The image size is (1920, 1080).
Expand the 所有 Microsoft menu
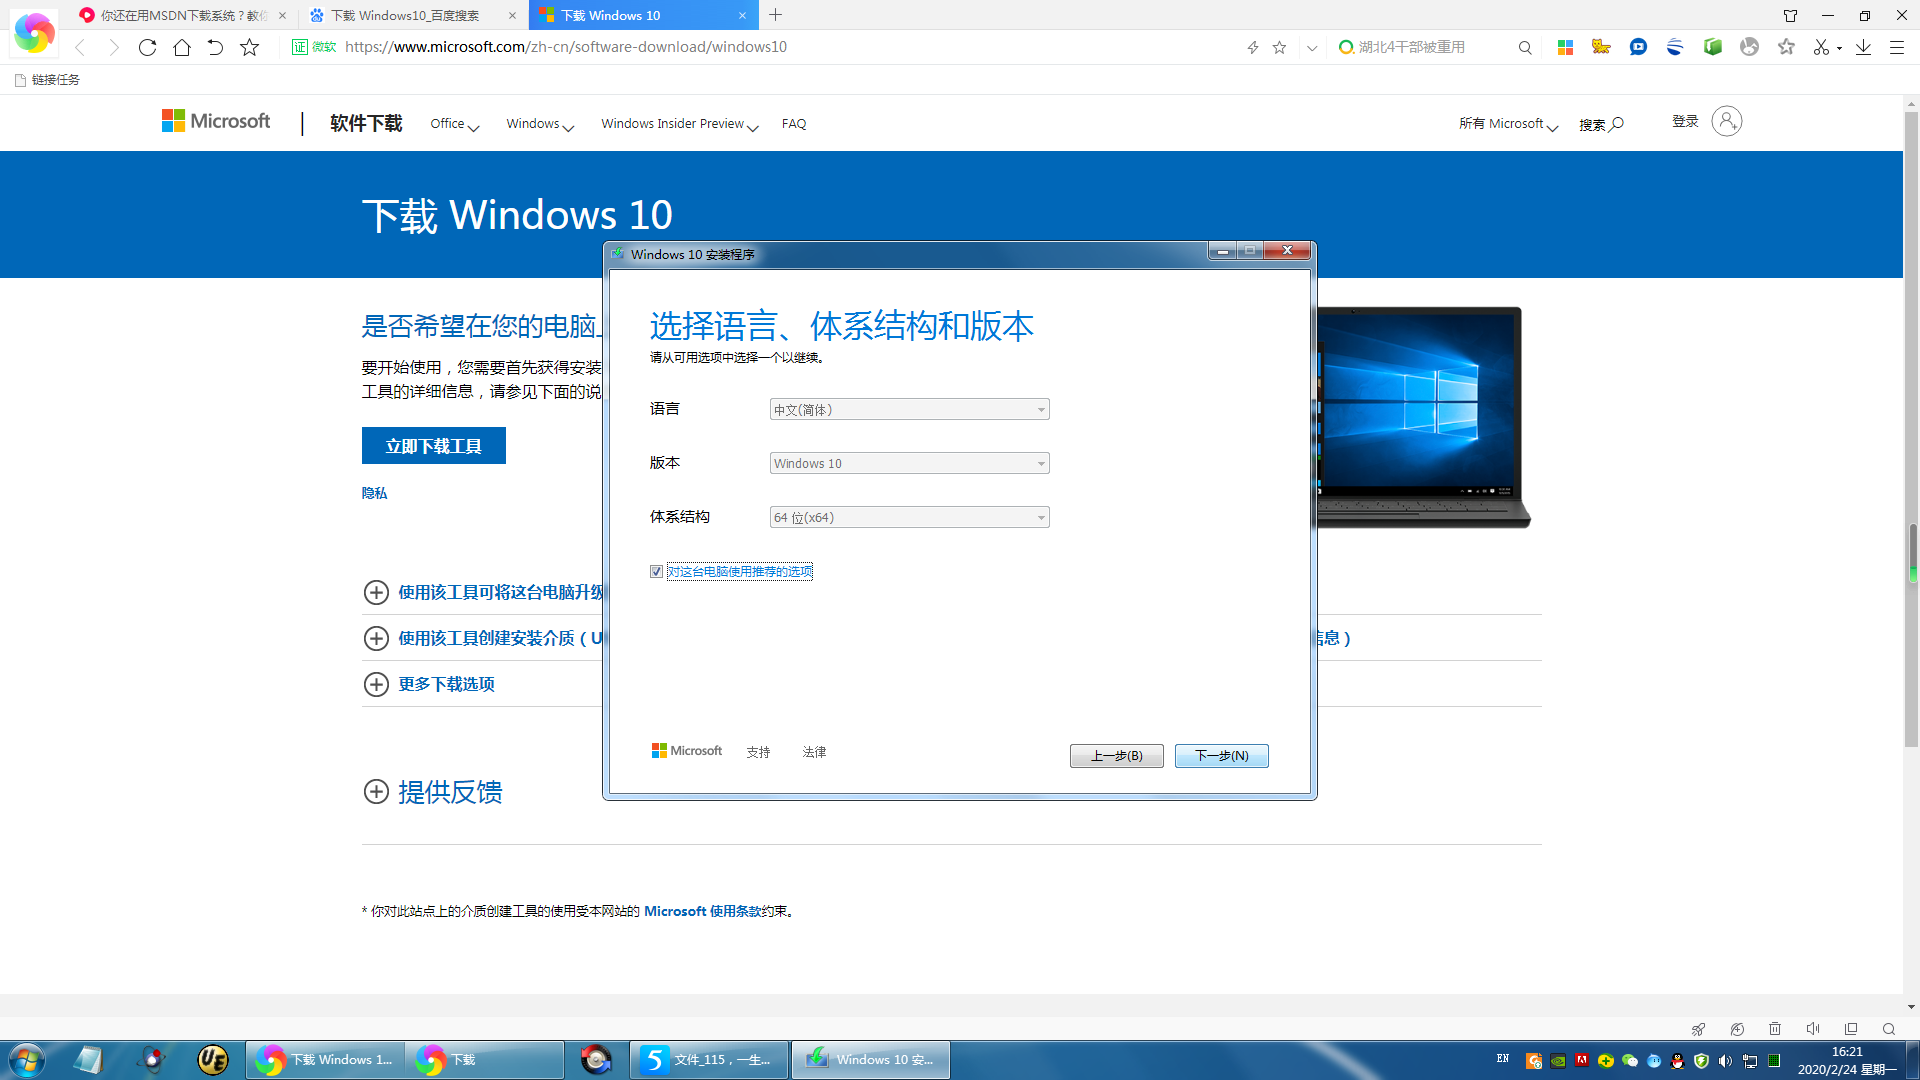coord(1508,124)
